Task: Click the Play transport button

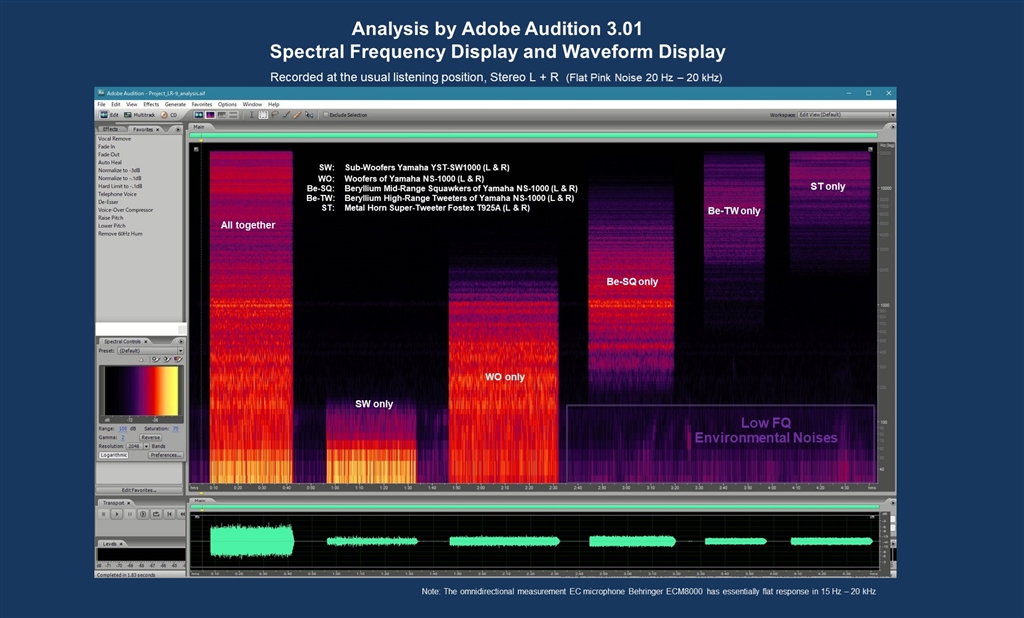Action: click(x=116, y=514)
